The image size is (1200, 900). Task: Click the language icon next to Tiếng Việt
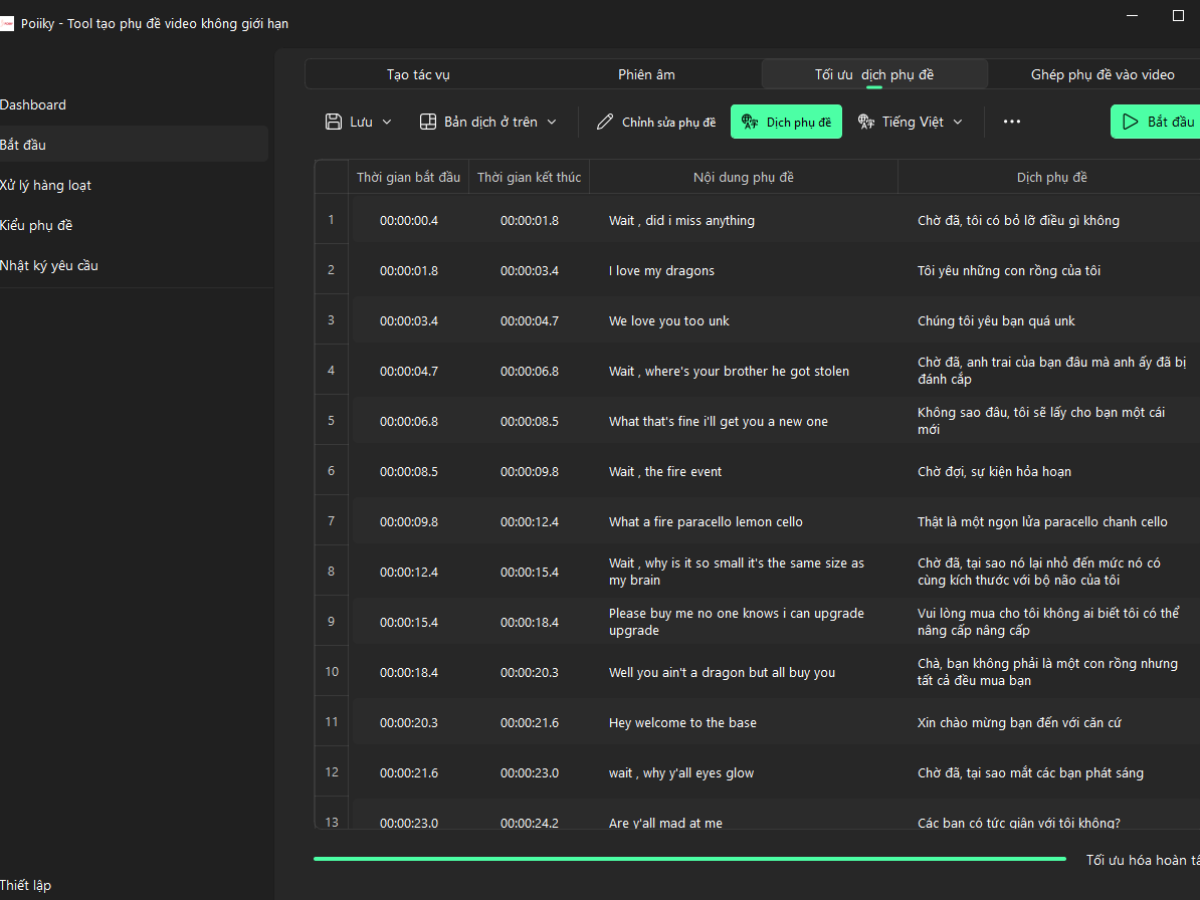(x=865, y=122)
